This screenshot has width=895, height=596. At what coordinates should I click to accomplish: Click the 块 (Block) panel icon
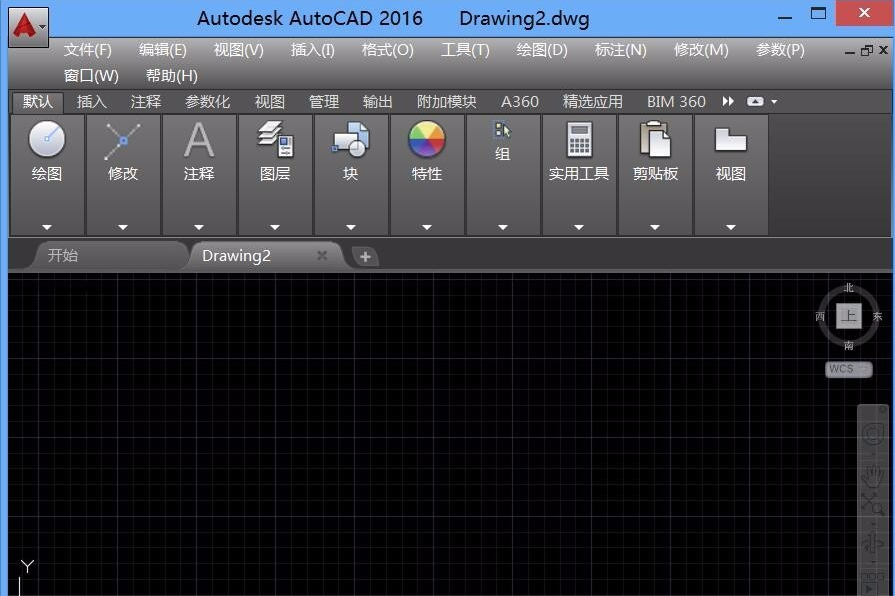351,141
